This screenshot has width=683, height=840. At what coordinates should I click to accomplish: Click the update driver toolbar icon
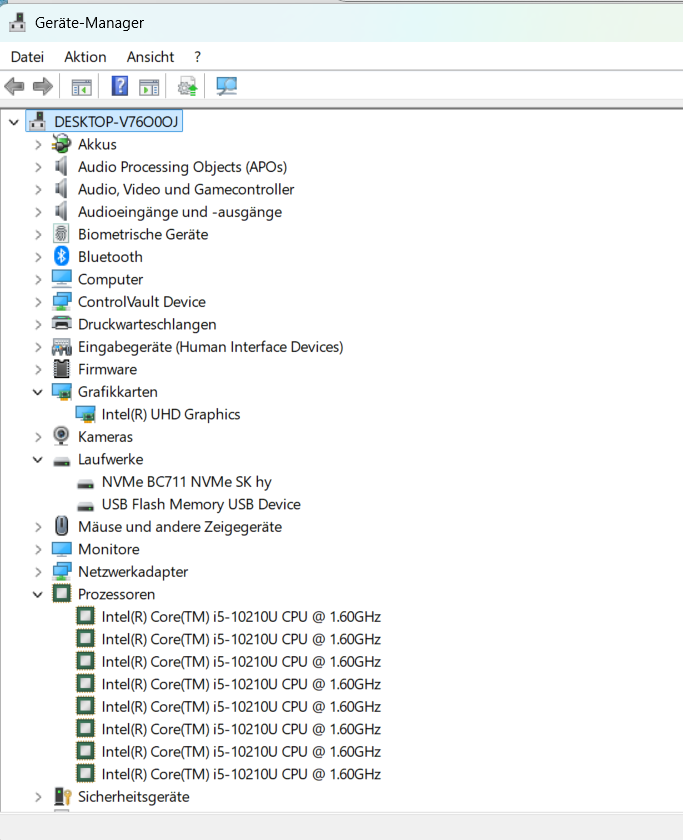tap(187, 86)
